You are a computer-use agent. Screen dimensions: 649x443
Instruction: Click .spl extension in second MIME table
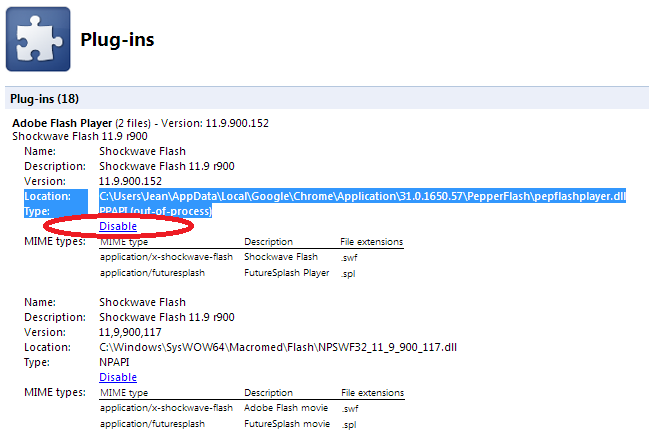coord(349,425)
